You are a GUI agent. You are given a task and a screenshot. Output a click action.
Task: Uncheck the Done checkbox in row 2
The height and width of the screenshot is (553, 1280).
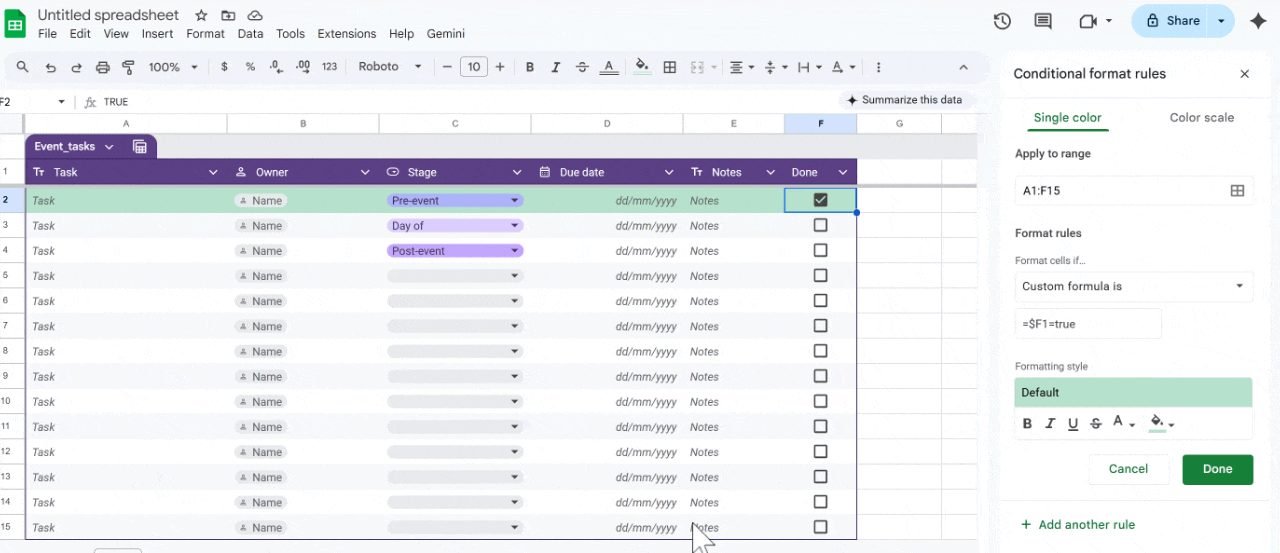click(x=820, y=200)
